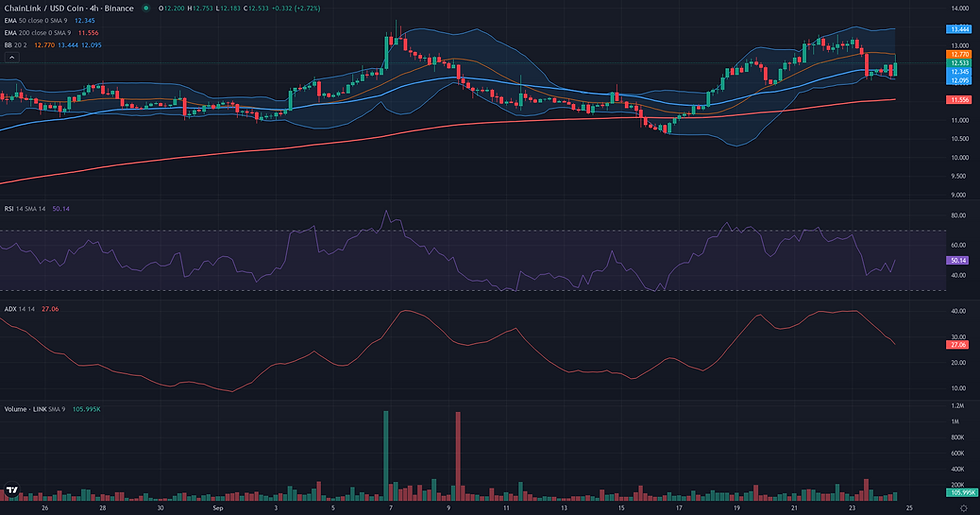The width and height of the screenshot is (980, 515).
Task: Click the 7 date axis label
Action: coord(391,508)
